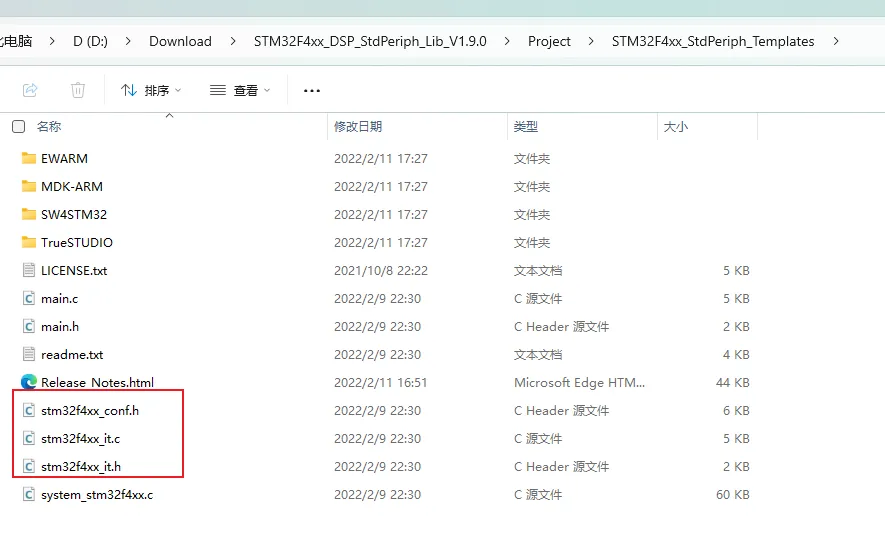
Task: Toggle the select-all checkbox beside 名称
Action: 19,126
